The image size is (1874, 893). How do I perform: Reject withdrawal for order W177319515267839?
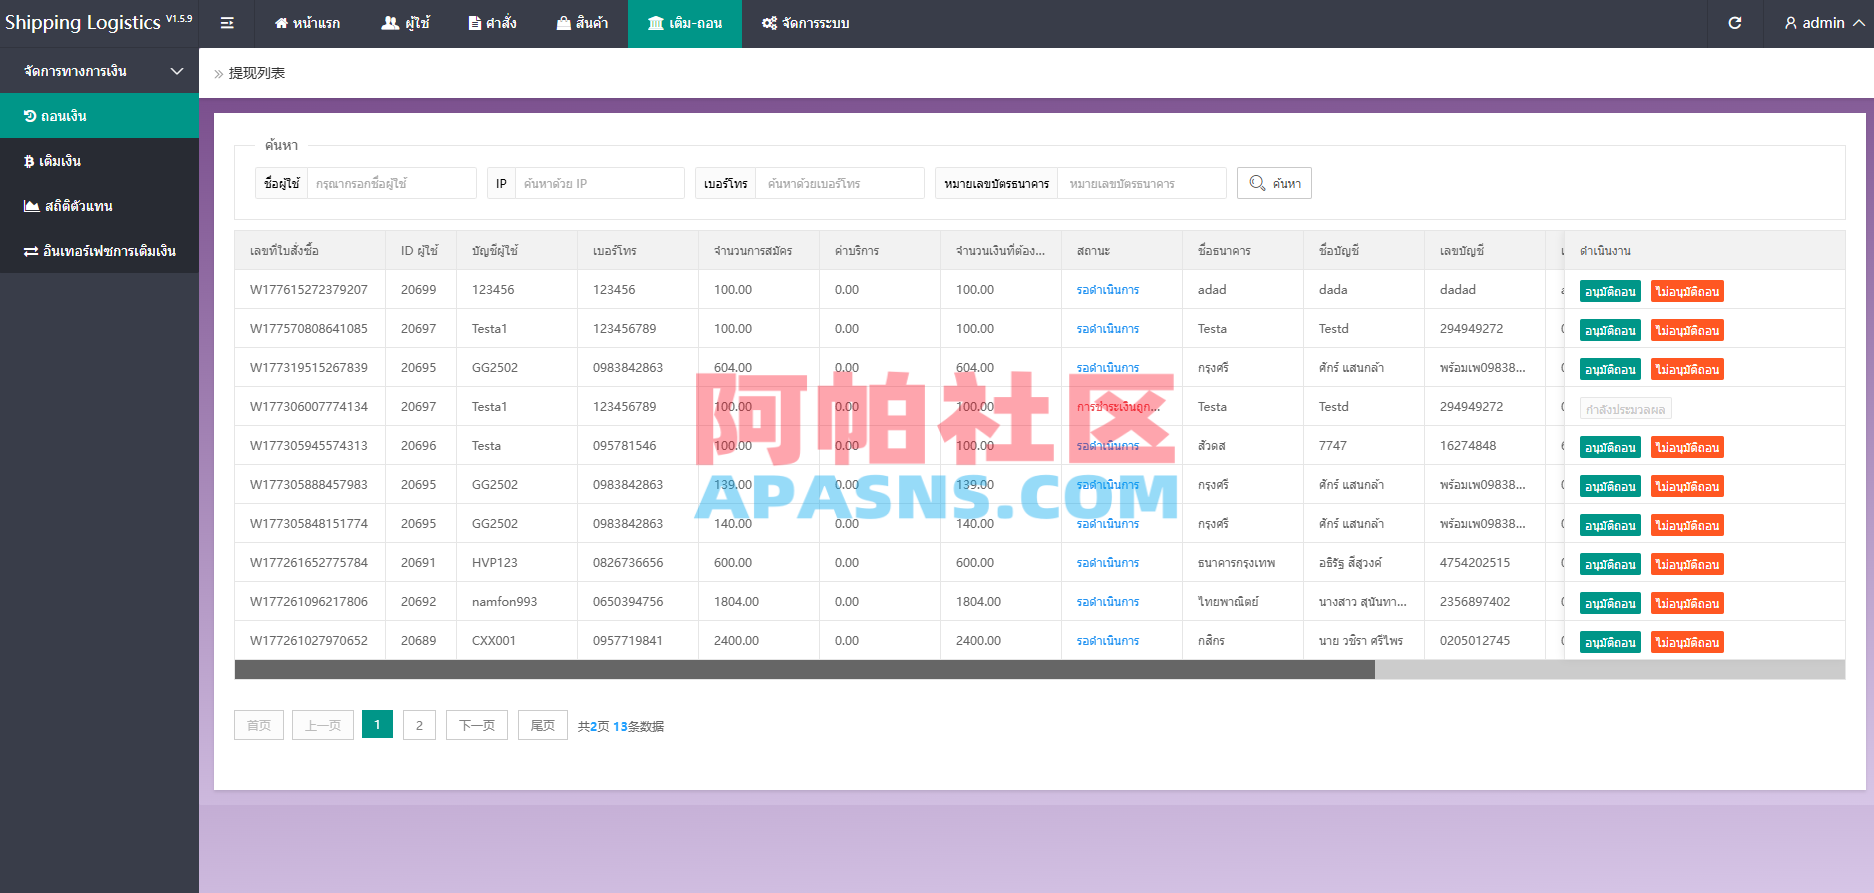tap(1687, 369)
